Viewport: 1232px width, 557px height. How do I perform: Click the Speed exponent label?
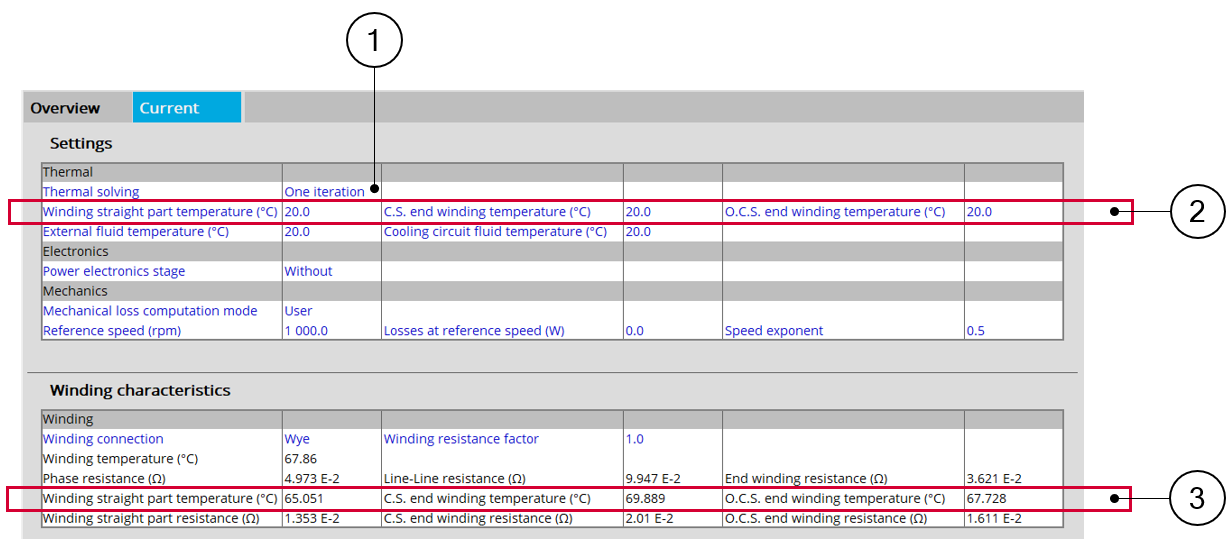pyautogui.click(x=774, y=331)
